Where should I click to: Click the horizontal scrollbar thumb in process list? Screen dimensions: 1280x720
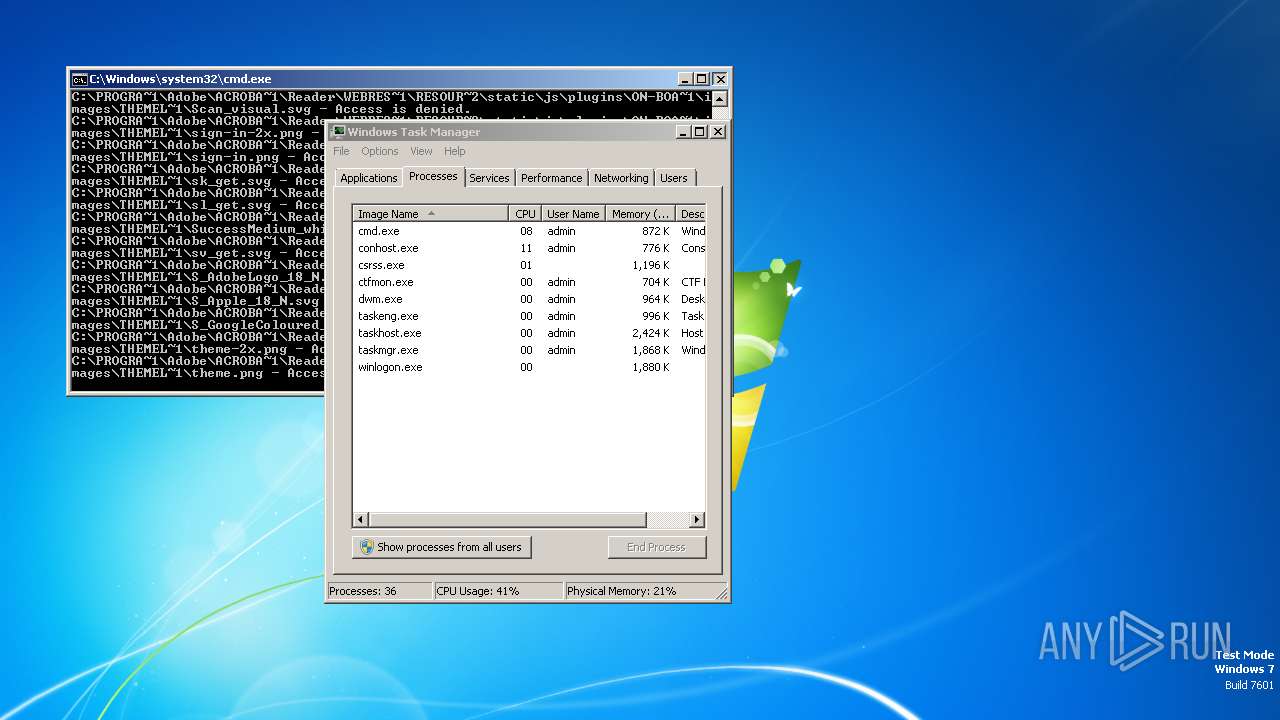[507, 520]
